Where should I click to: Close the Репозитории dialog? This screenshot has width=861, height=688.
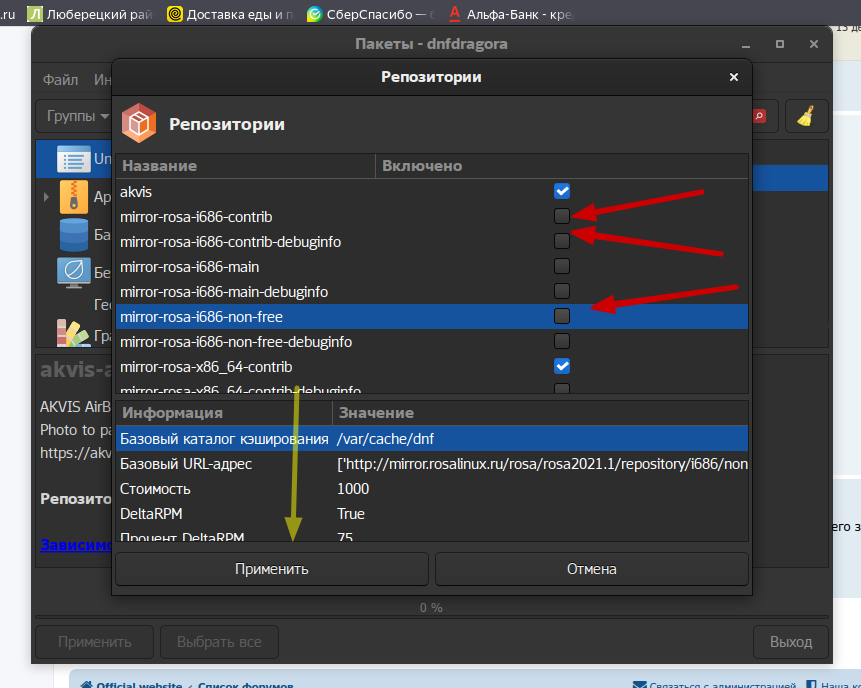[x=734, y=77]
